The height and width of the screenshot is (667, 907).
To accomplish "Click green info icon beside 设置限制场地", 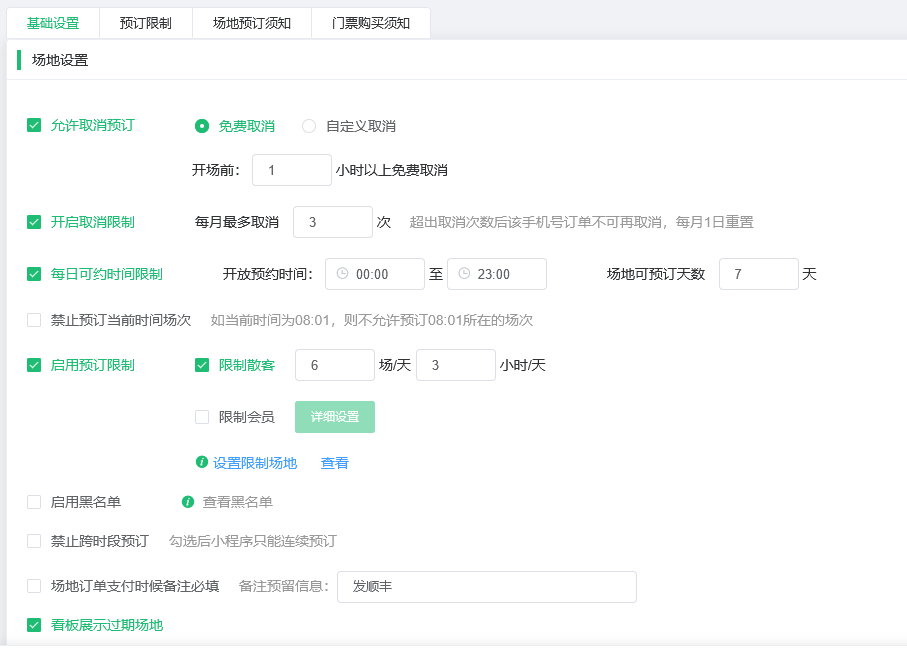I will point(201,462).
